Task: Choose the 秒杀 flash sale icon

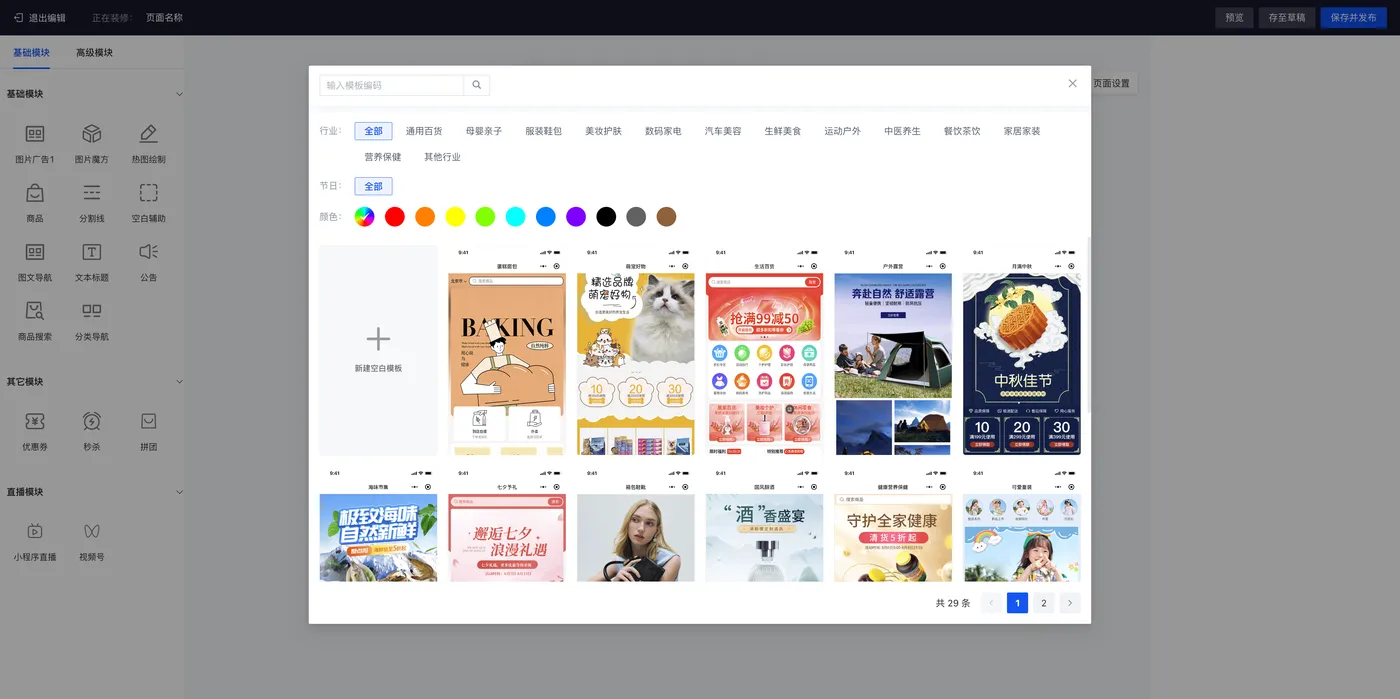Action: 92,421
